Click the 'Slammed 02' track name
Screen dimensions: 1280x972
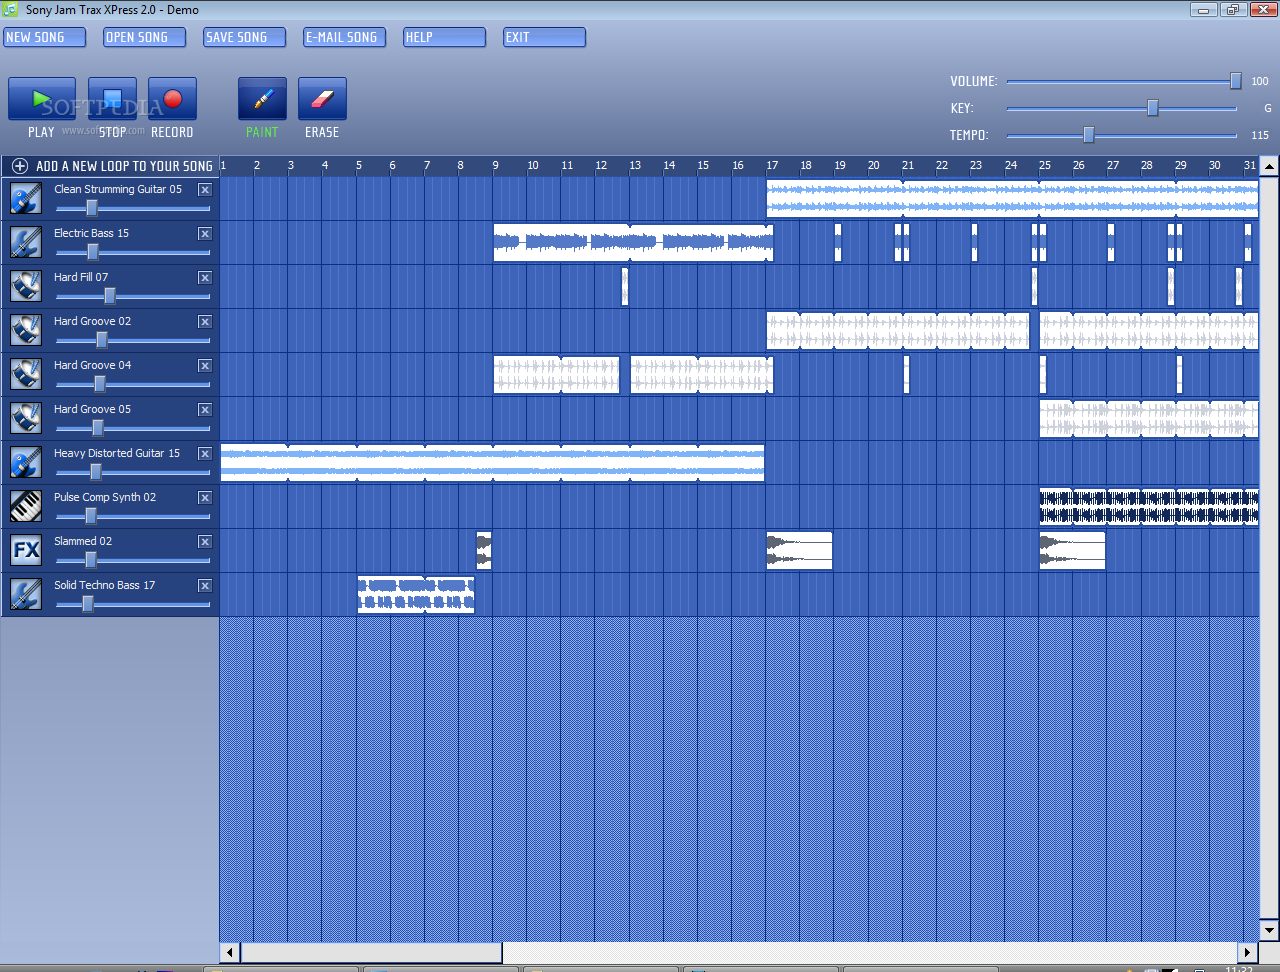(83, 541)
